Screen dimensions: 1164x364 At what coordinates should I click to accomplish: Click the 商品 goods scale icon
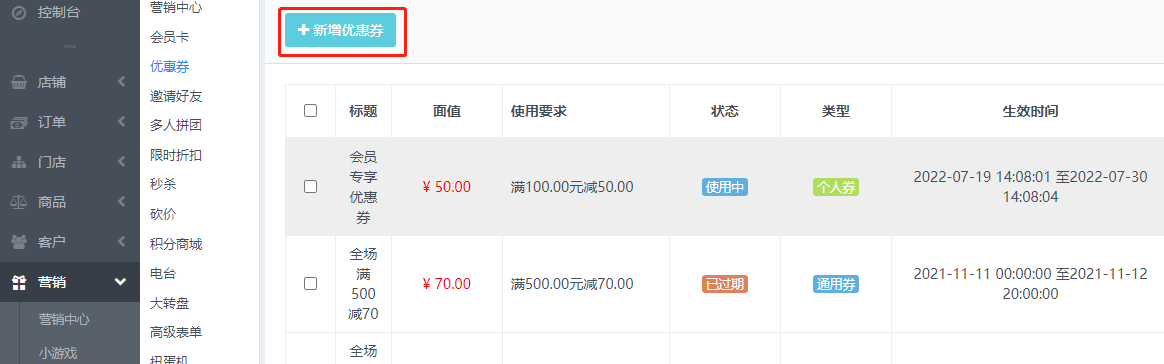(x=19, y=202)
